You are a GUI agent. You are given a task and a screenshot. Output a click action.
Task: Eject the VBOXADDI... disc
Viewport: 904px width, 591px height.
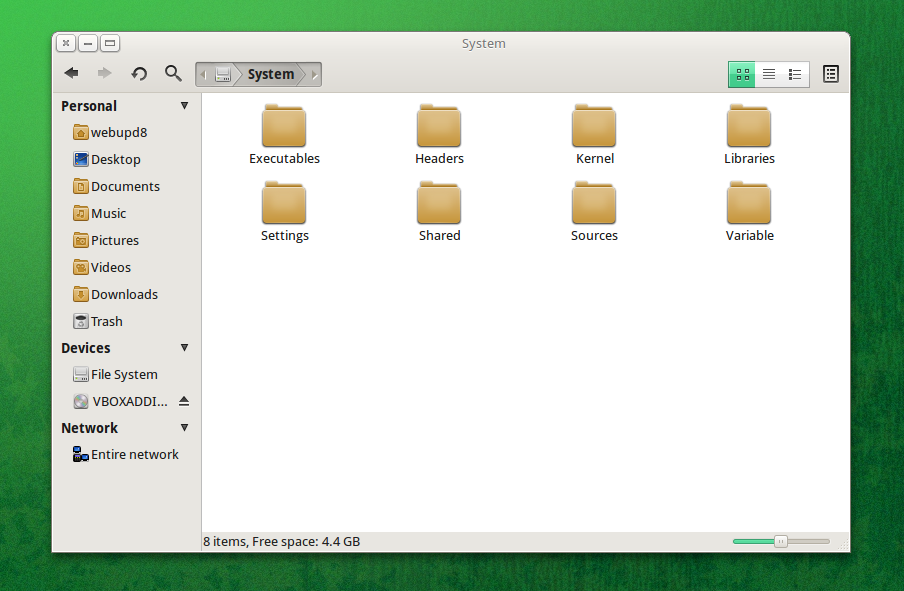[x=184, y=401]
